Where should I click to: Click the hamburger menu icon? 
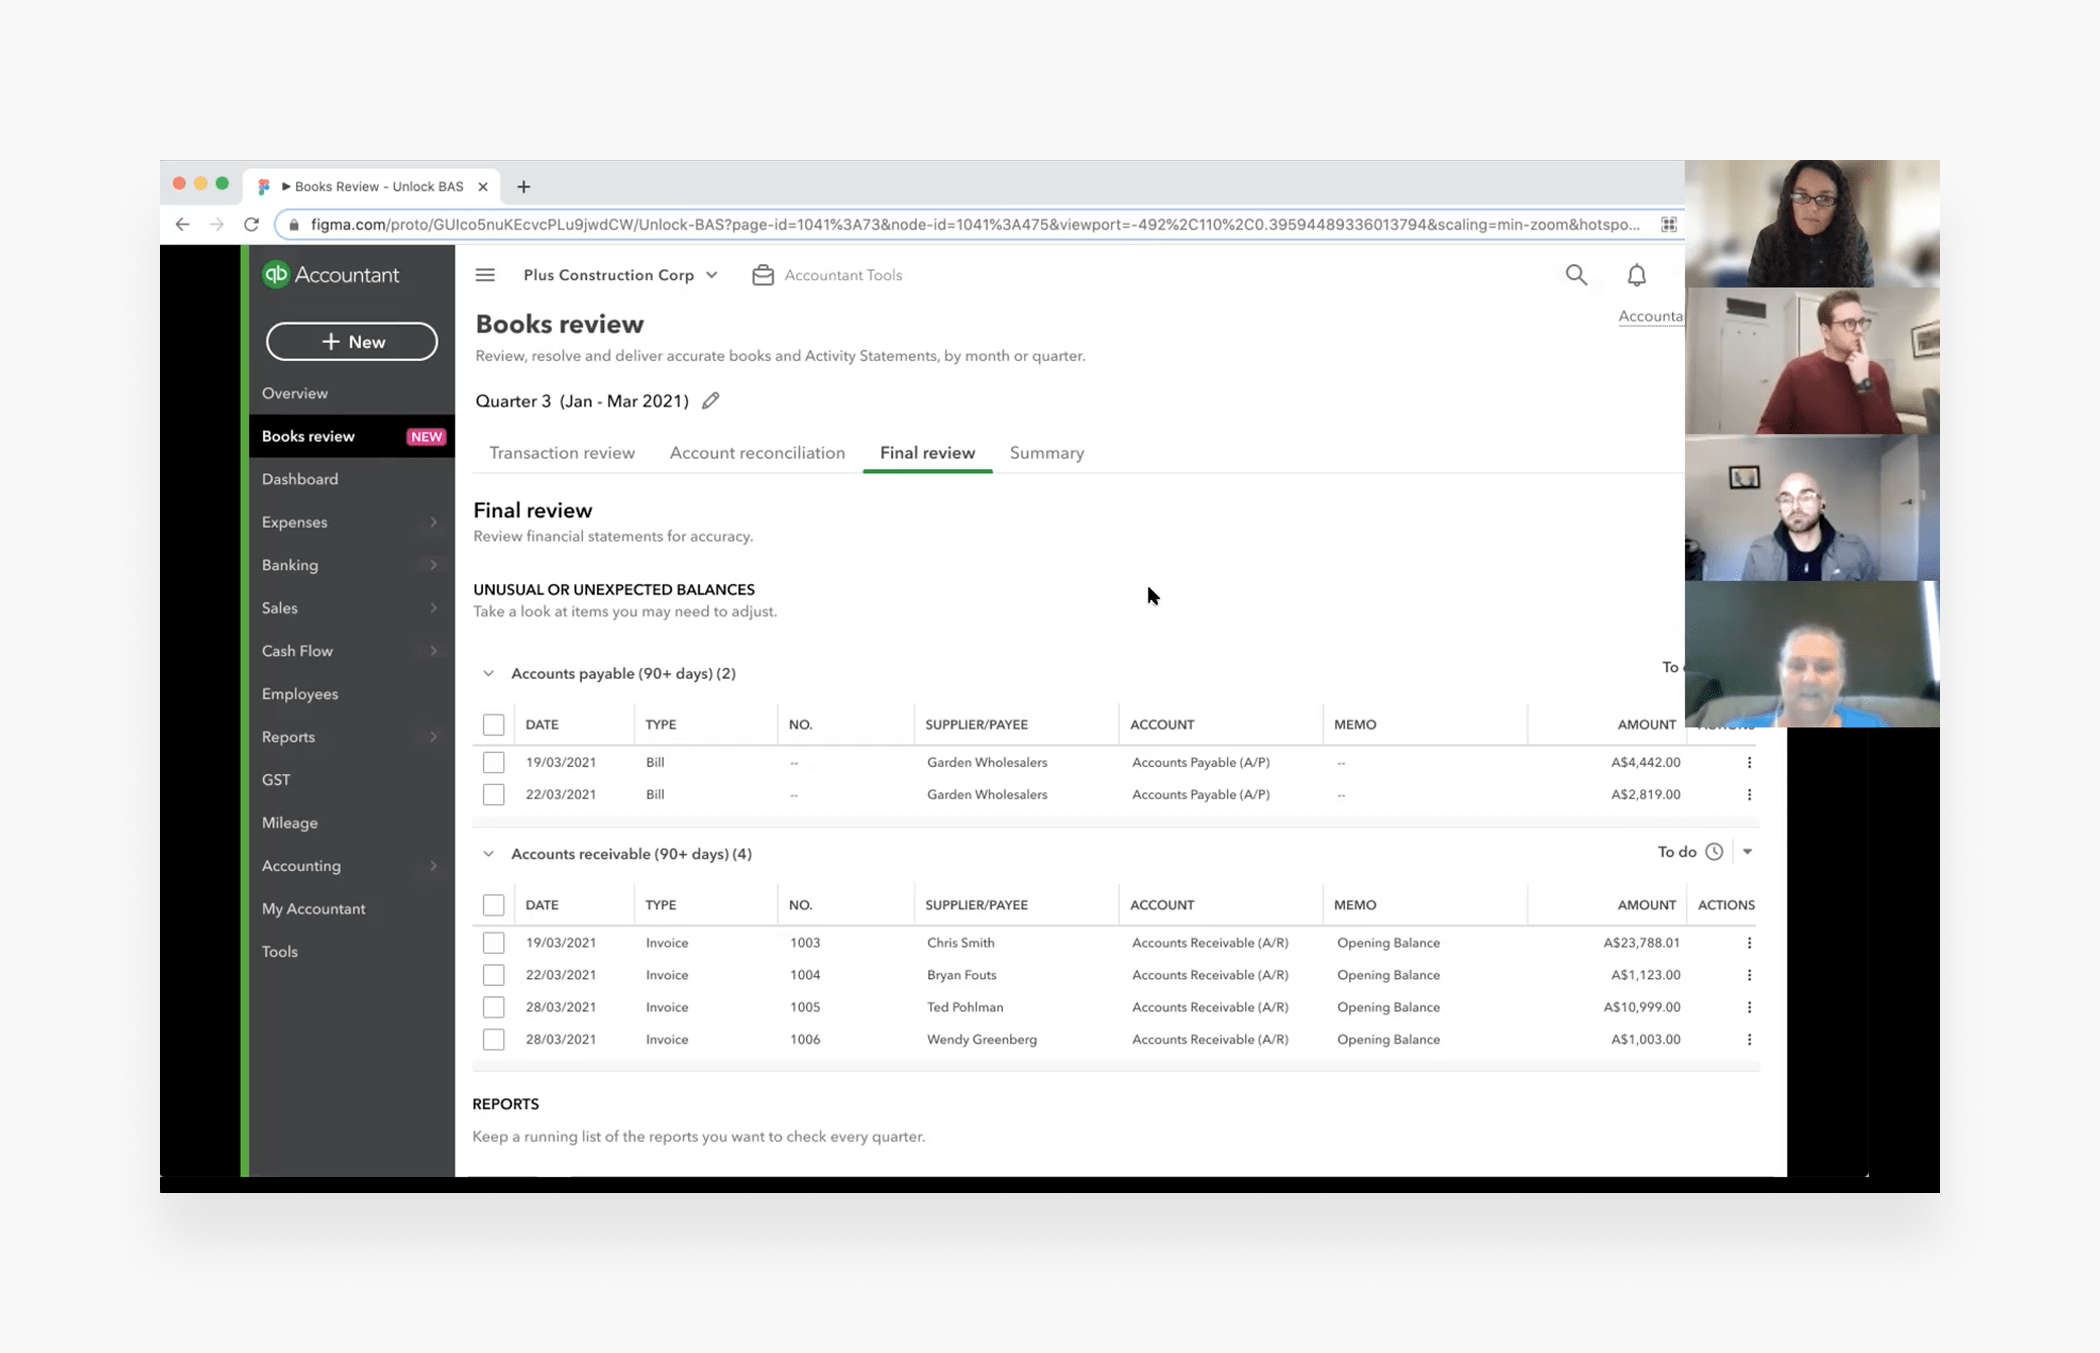pos(485,275)
